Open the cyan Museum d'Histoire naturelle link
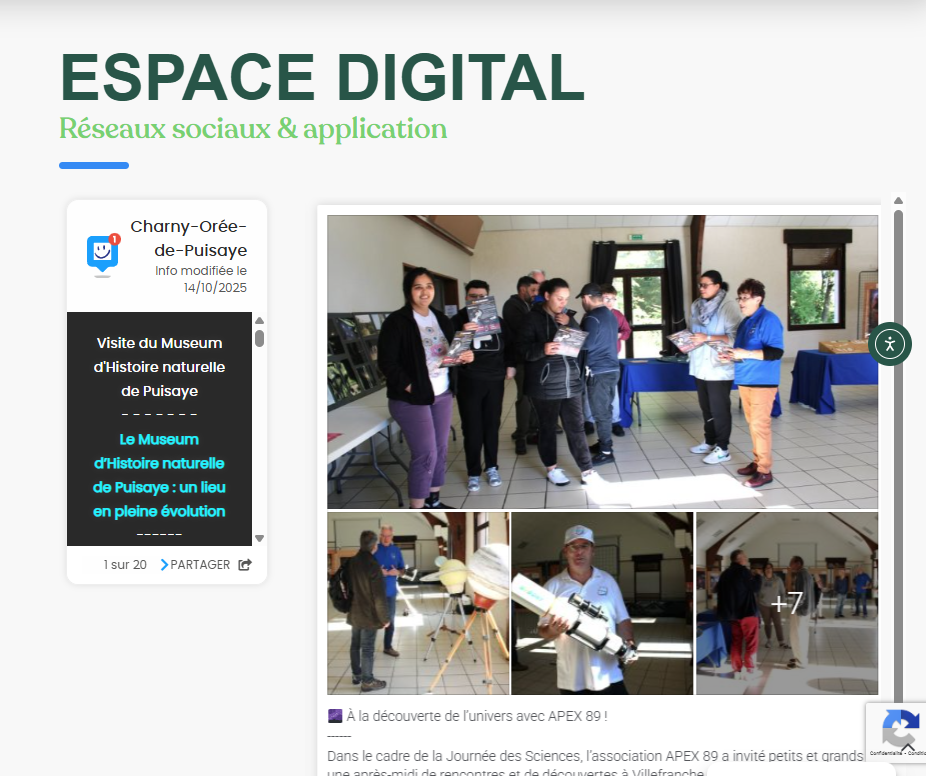Image resolution: width=926 pixels, height=776 pixels. pos(159,475)
